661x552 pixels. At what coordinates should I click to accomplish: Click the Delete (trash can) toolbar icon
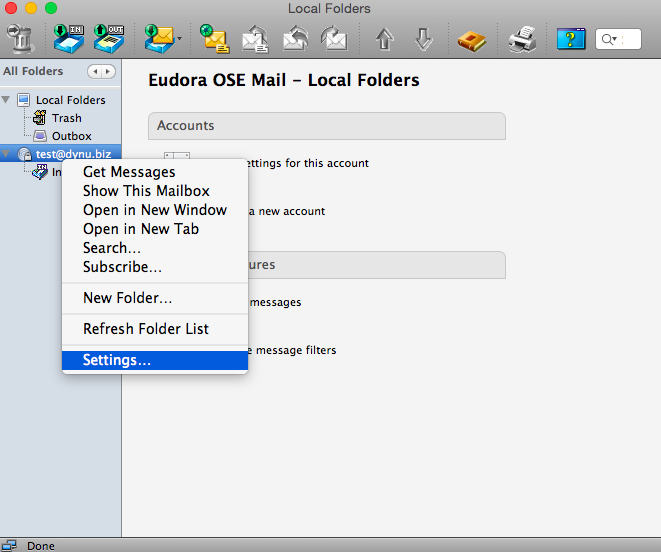(x=19, y=39)
